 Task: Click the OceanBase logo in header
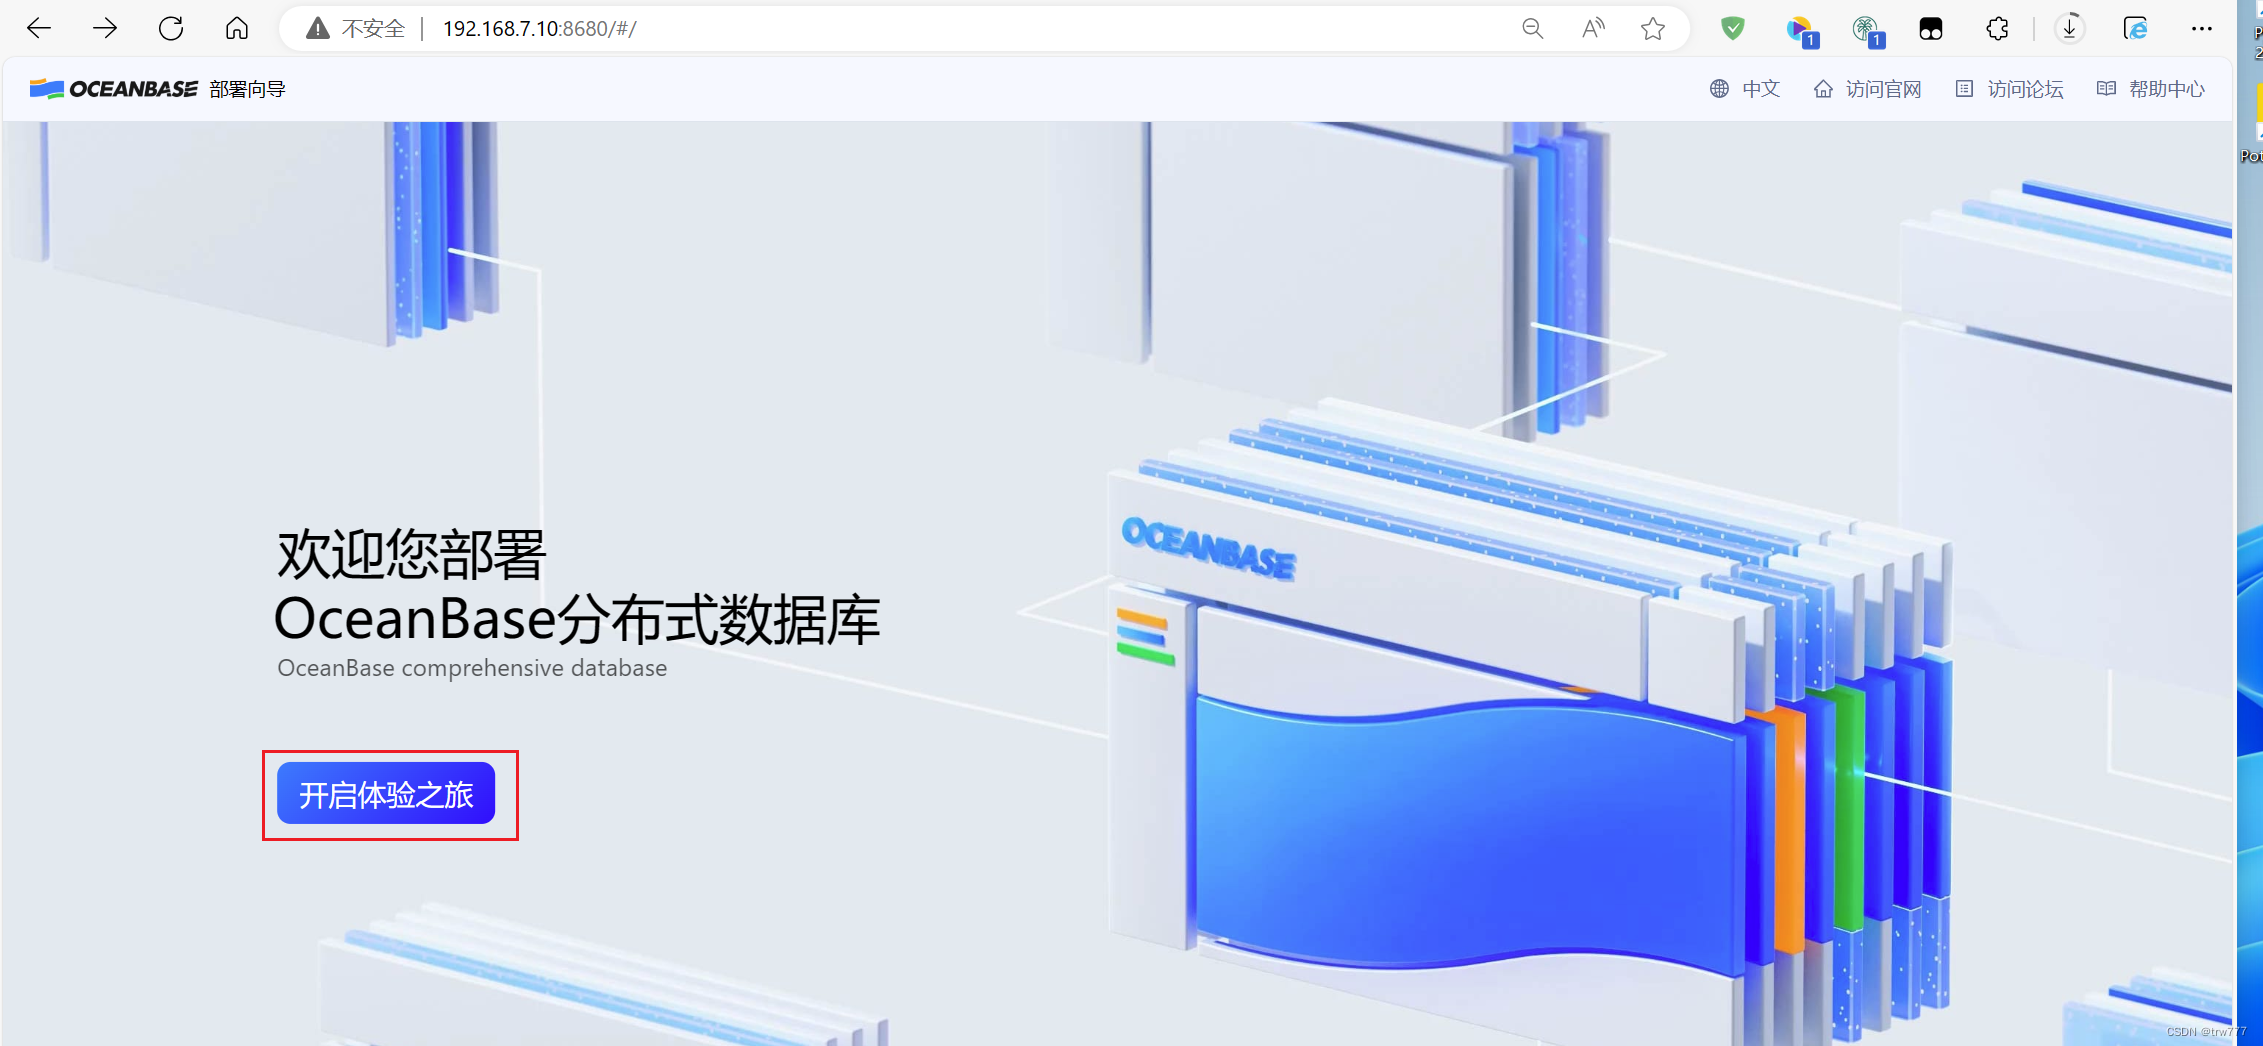tap(113, 89)
